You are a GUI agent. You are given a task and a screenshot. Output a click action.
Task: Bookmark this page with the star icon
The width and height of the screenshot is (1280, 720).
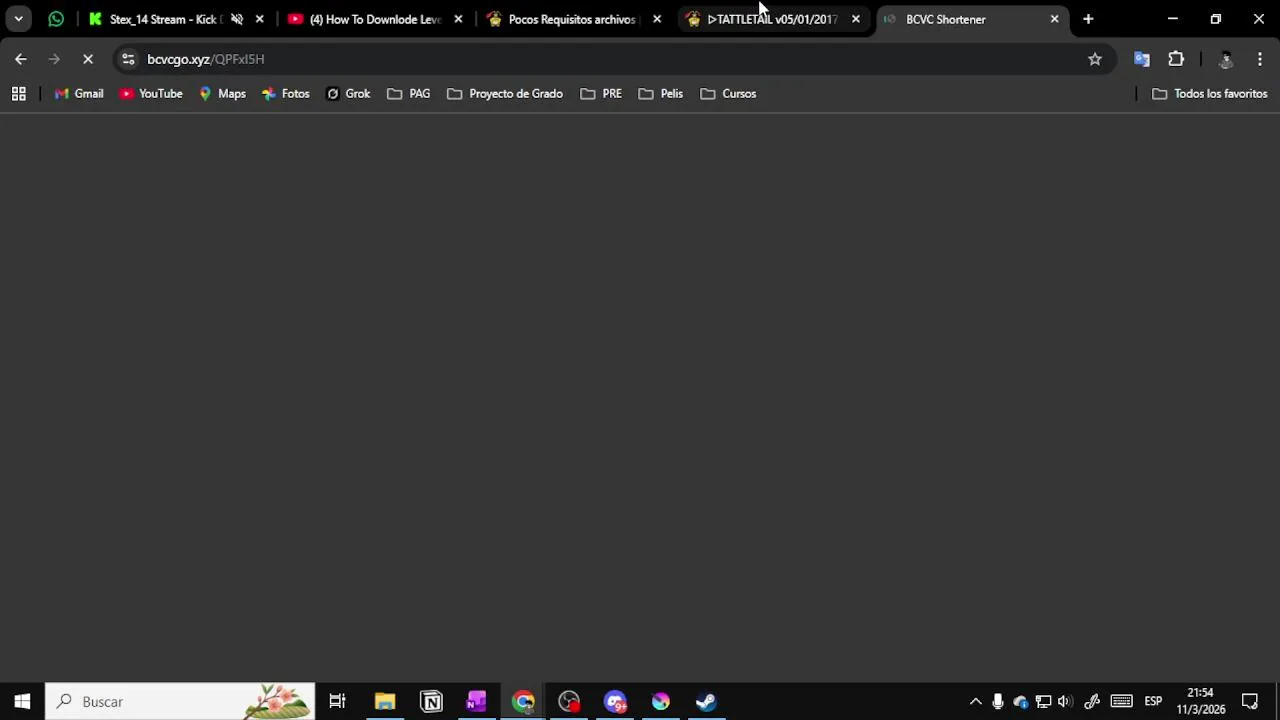coord(1095,59)
